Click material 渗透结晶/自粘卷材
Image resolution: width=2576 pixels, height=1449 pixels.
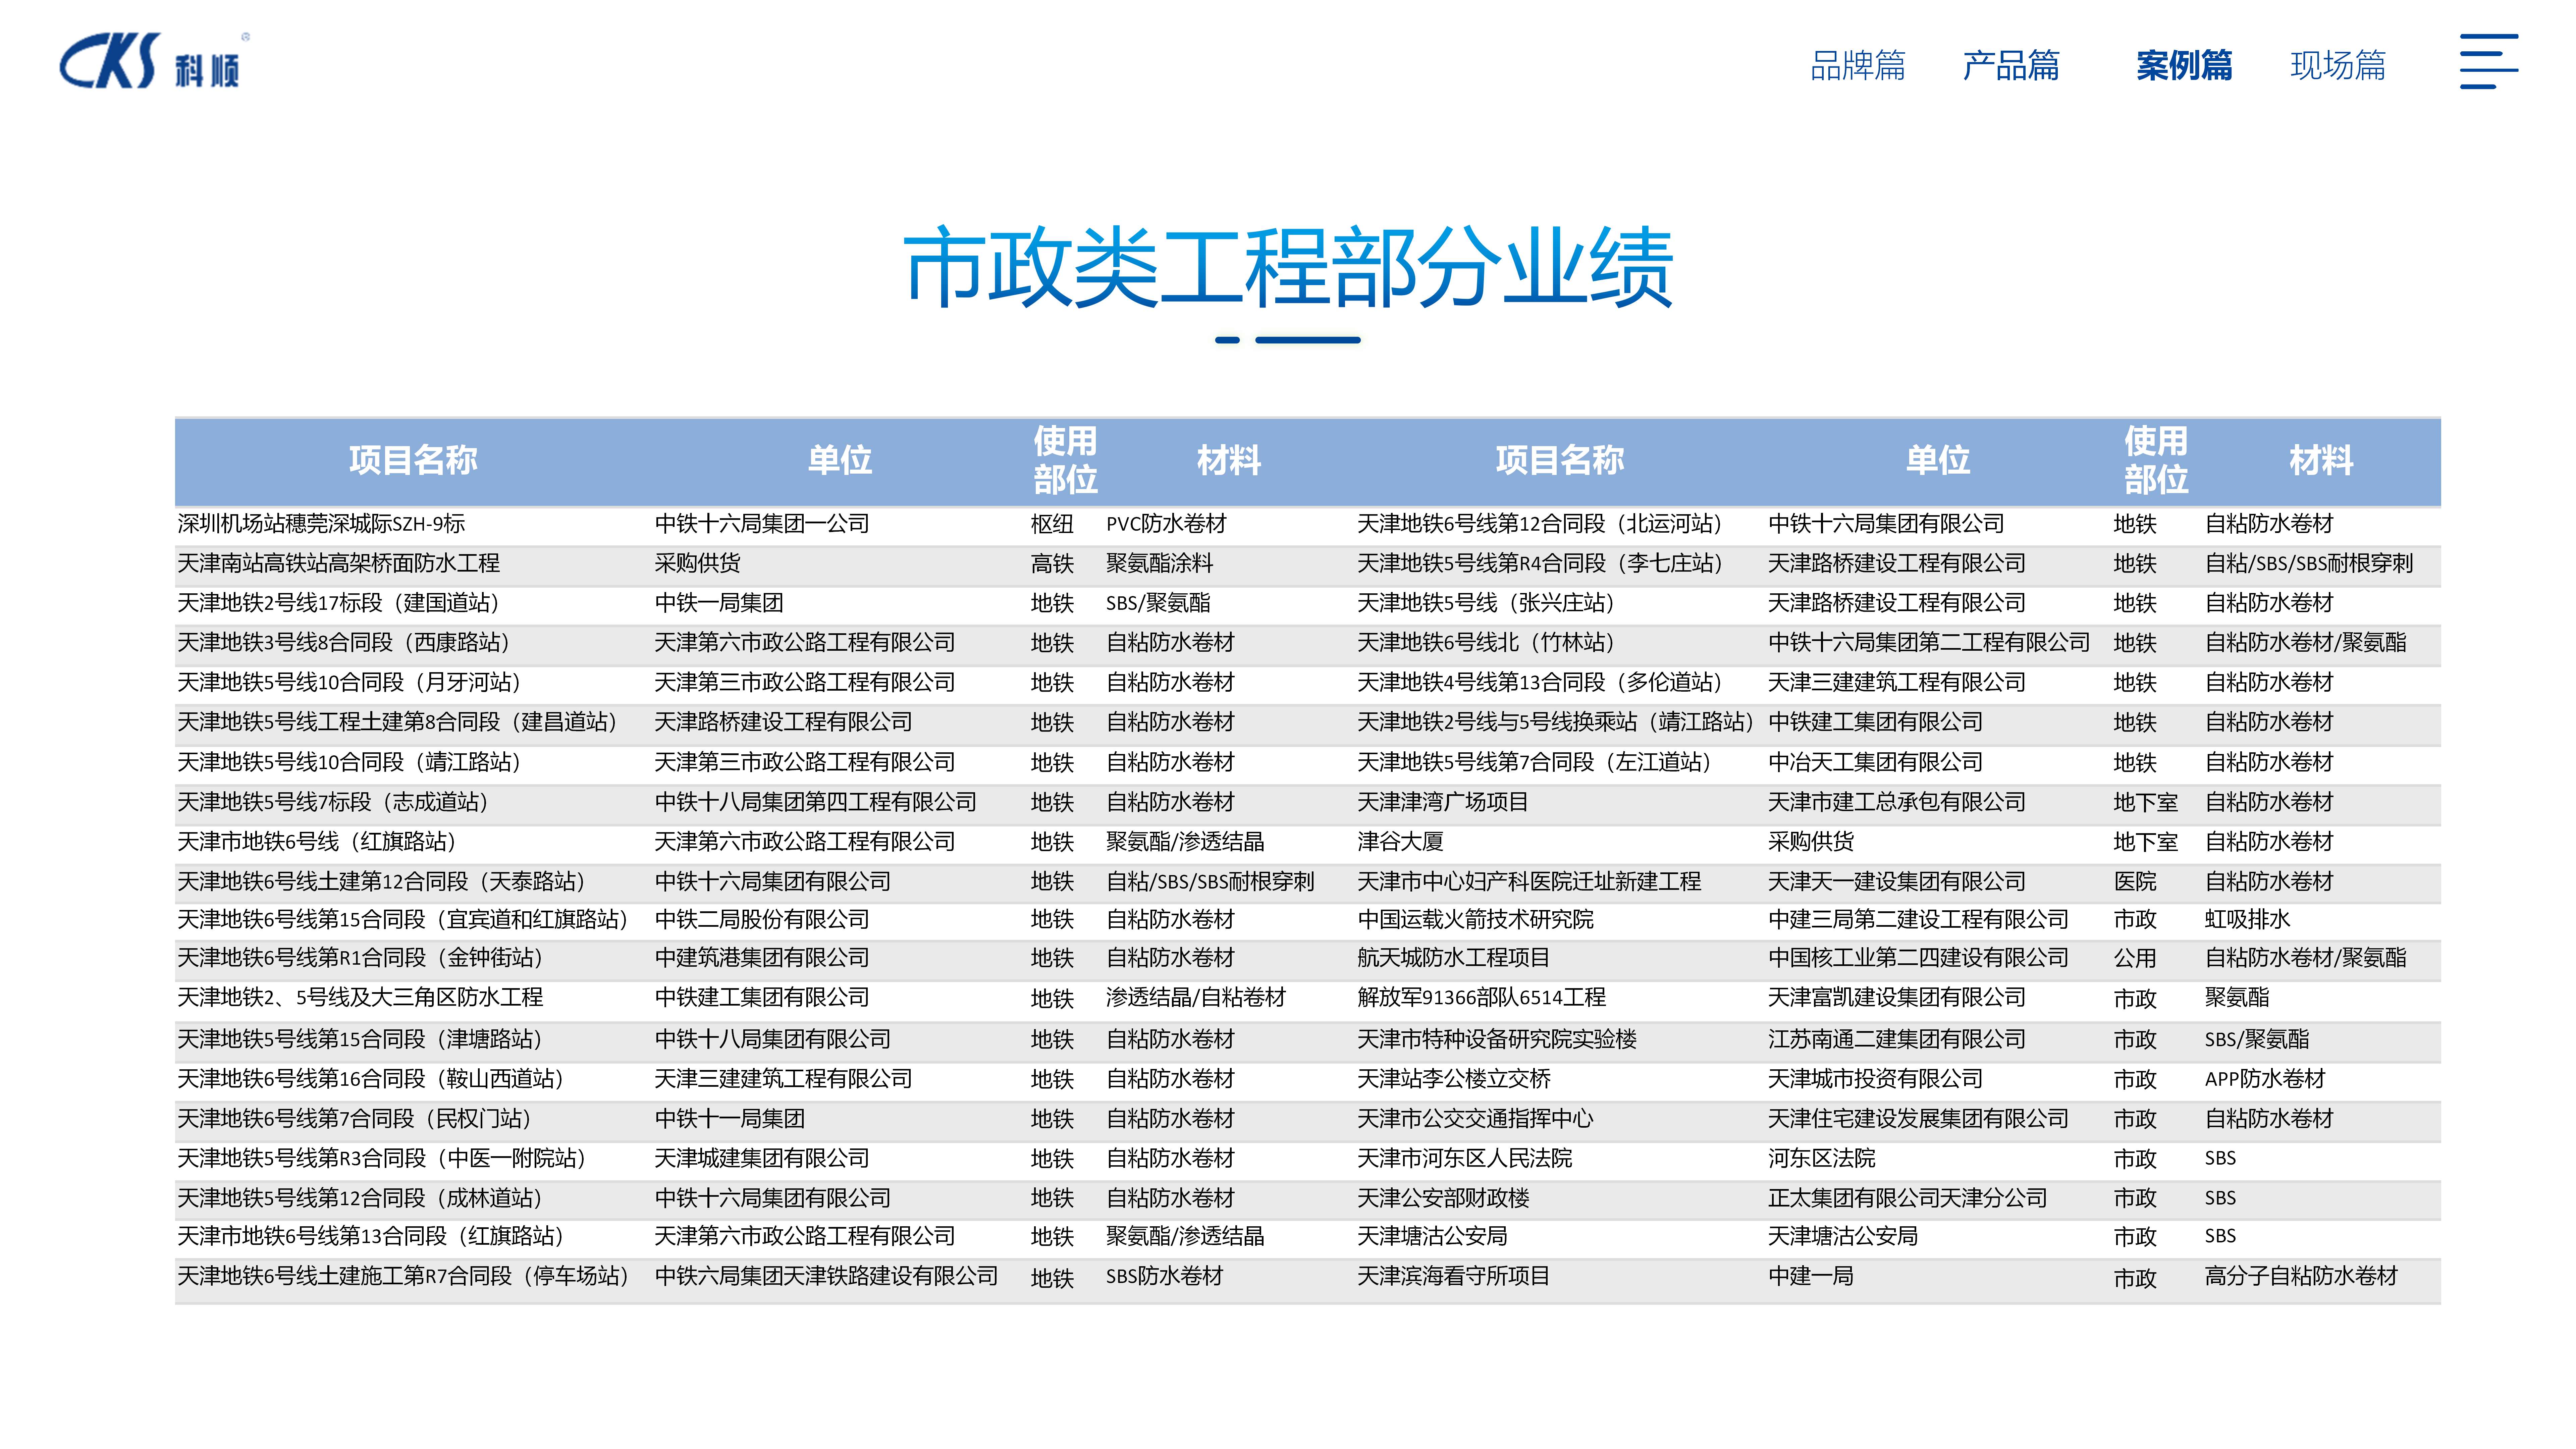[1196, 998]
